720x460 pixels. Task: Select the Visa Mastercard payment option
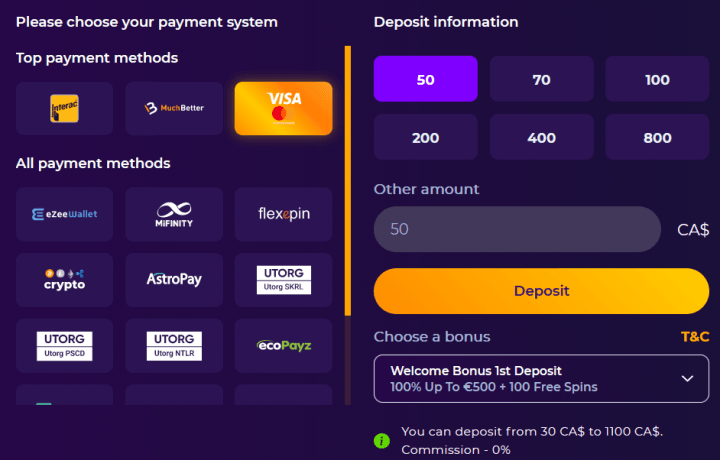point(283,108)
